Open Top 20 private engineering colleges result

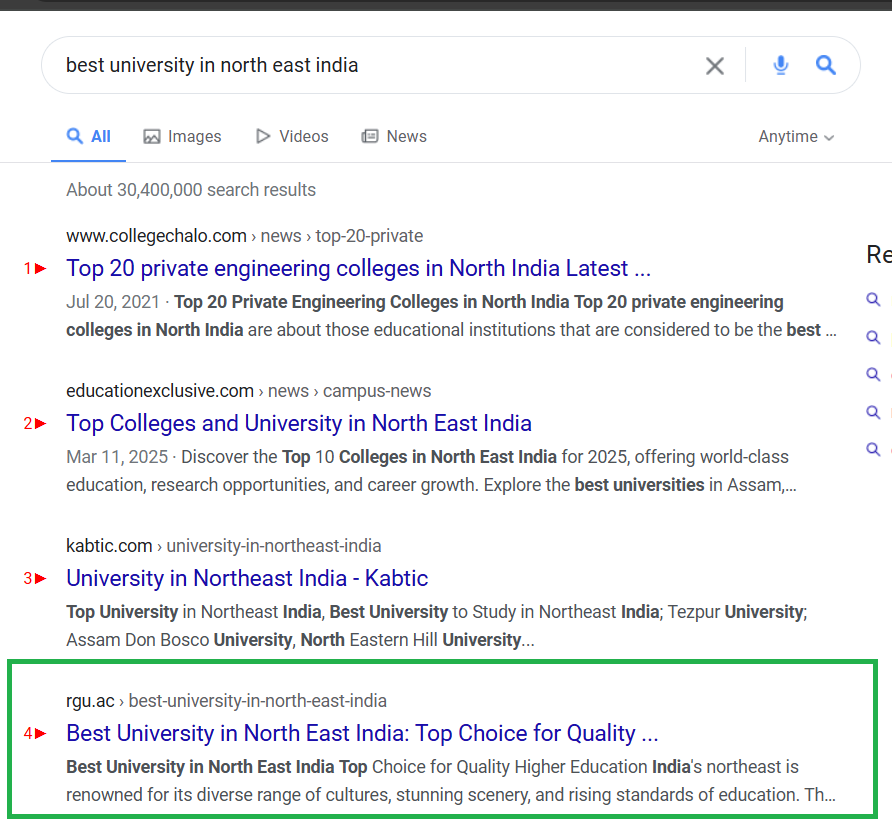pos(358,268)
